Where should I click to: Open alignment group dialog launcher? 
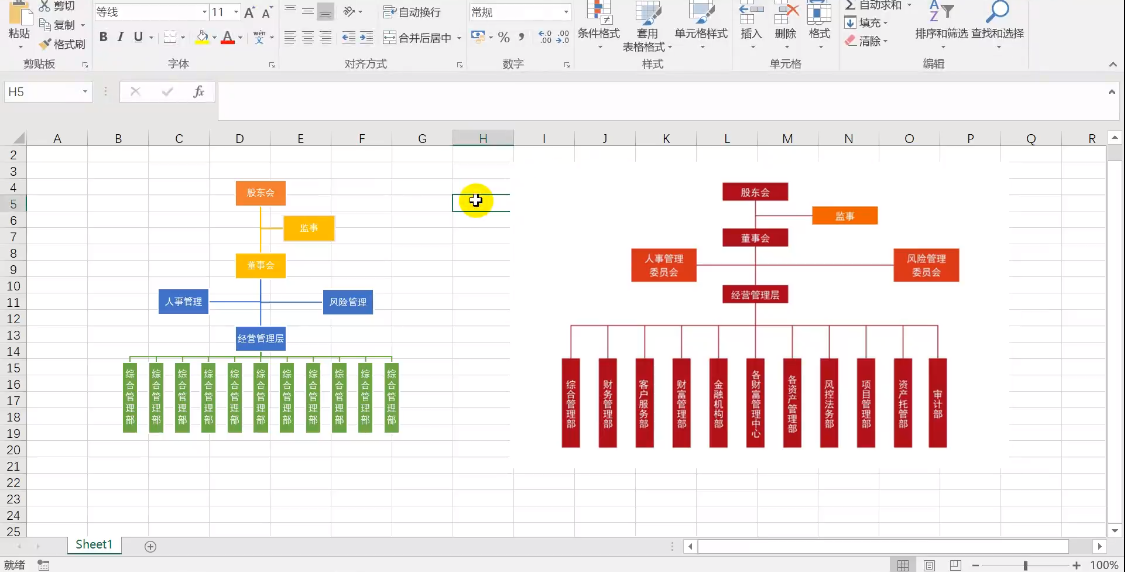point(459,65)
